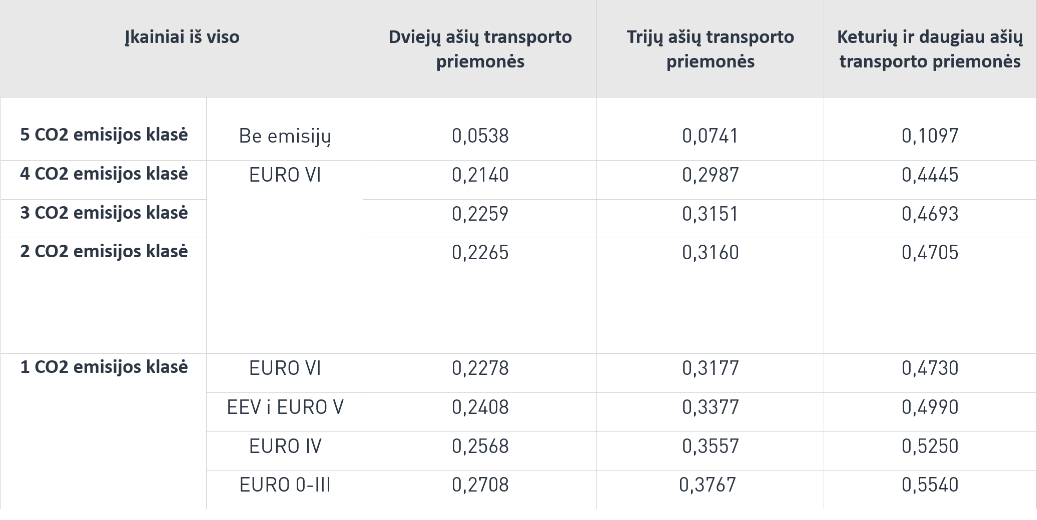Select the cell showing 0,2987

(710, 175)
